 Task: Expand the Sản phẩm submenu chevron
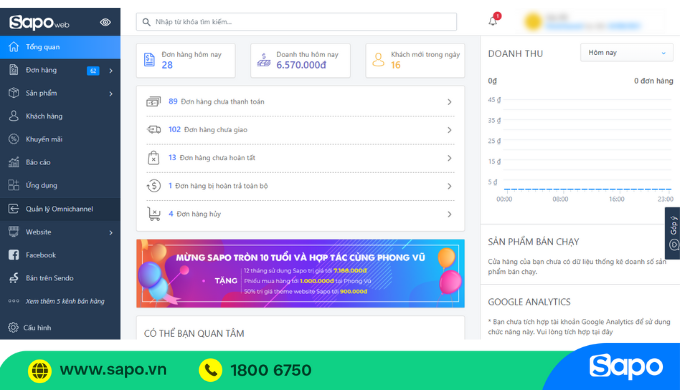point(111,93)
